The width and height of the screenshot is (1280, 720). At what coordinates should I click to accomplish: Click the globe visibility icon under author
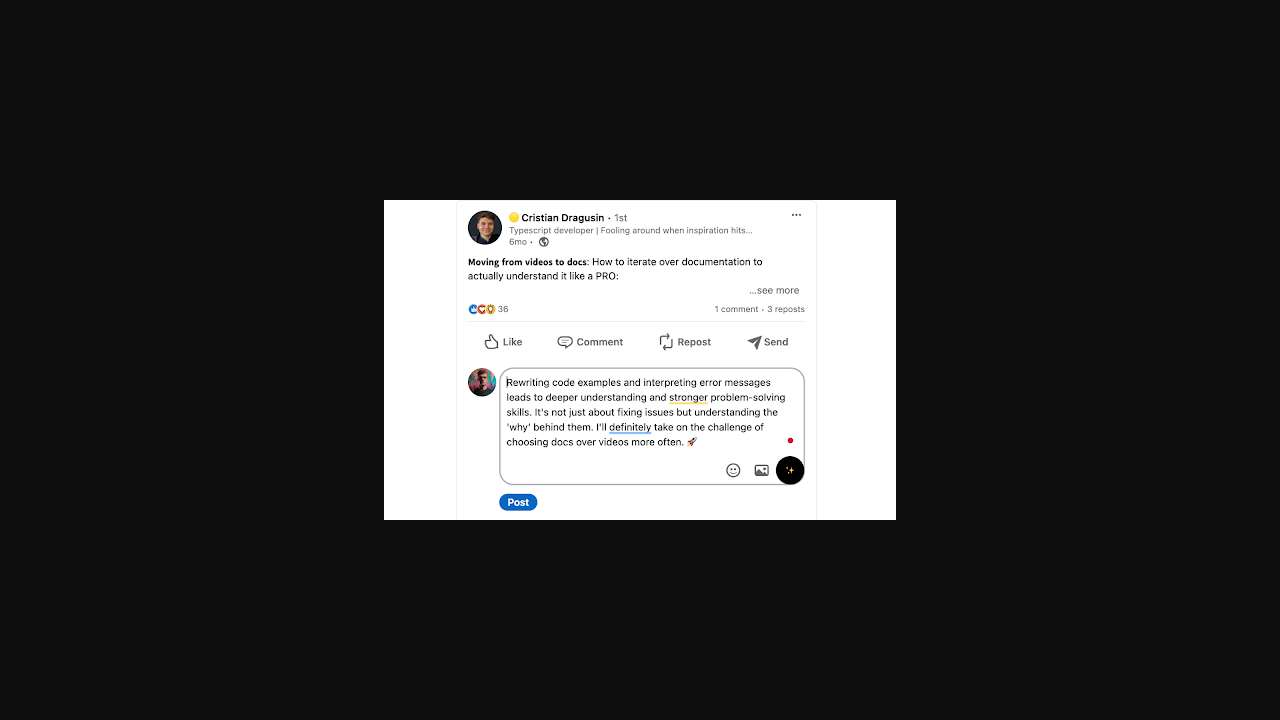[x=544, y=242]
